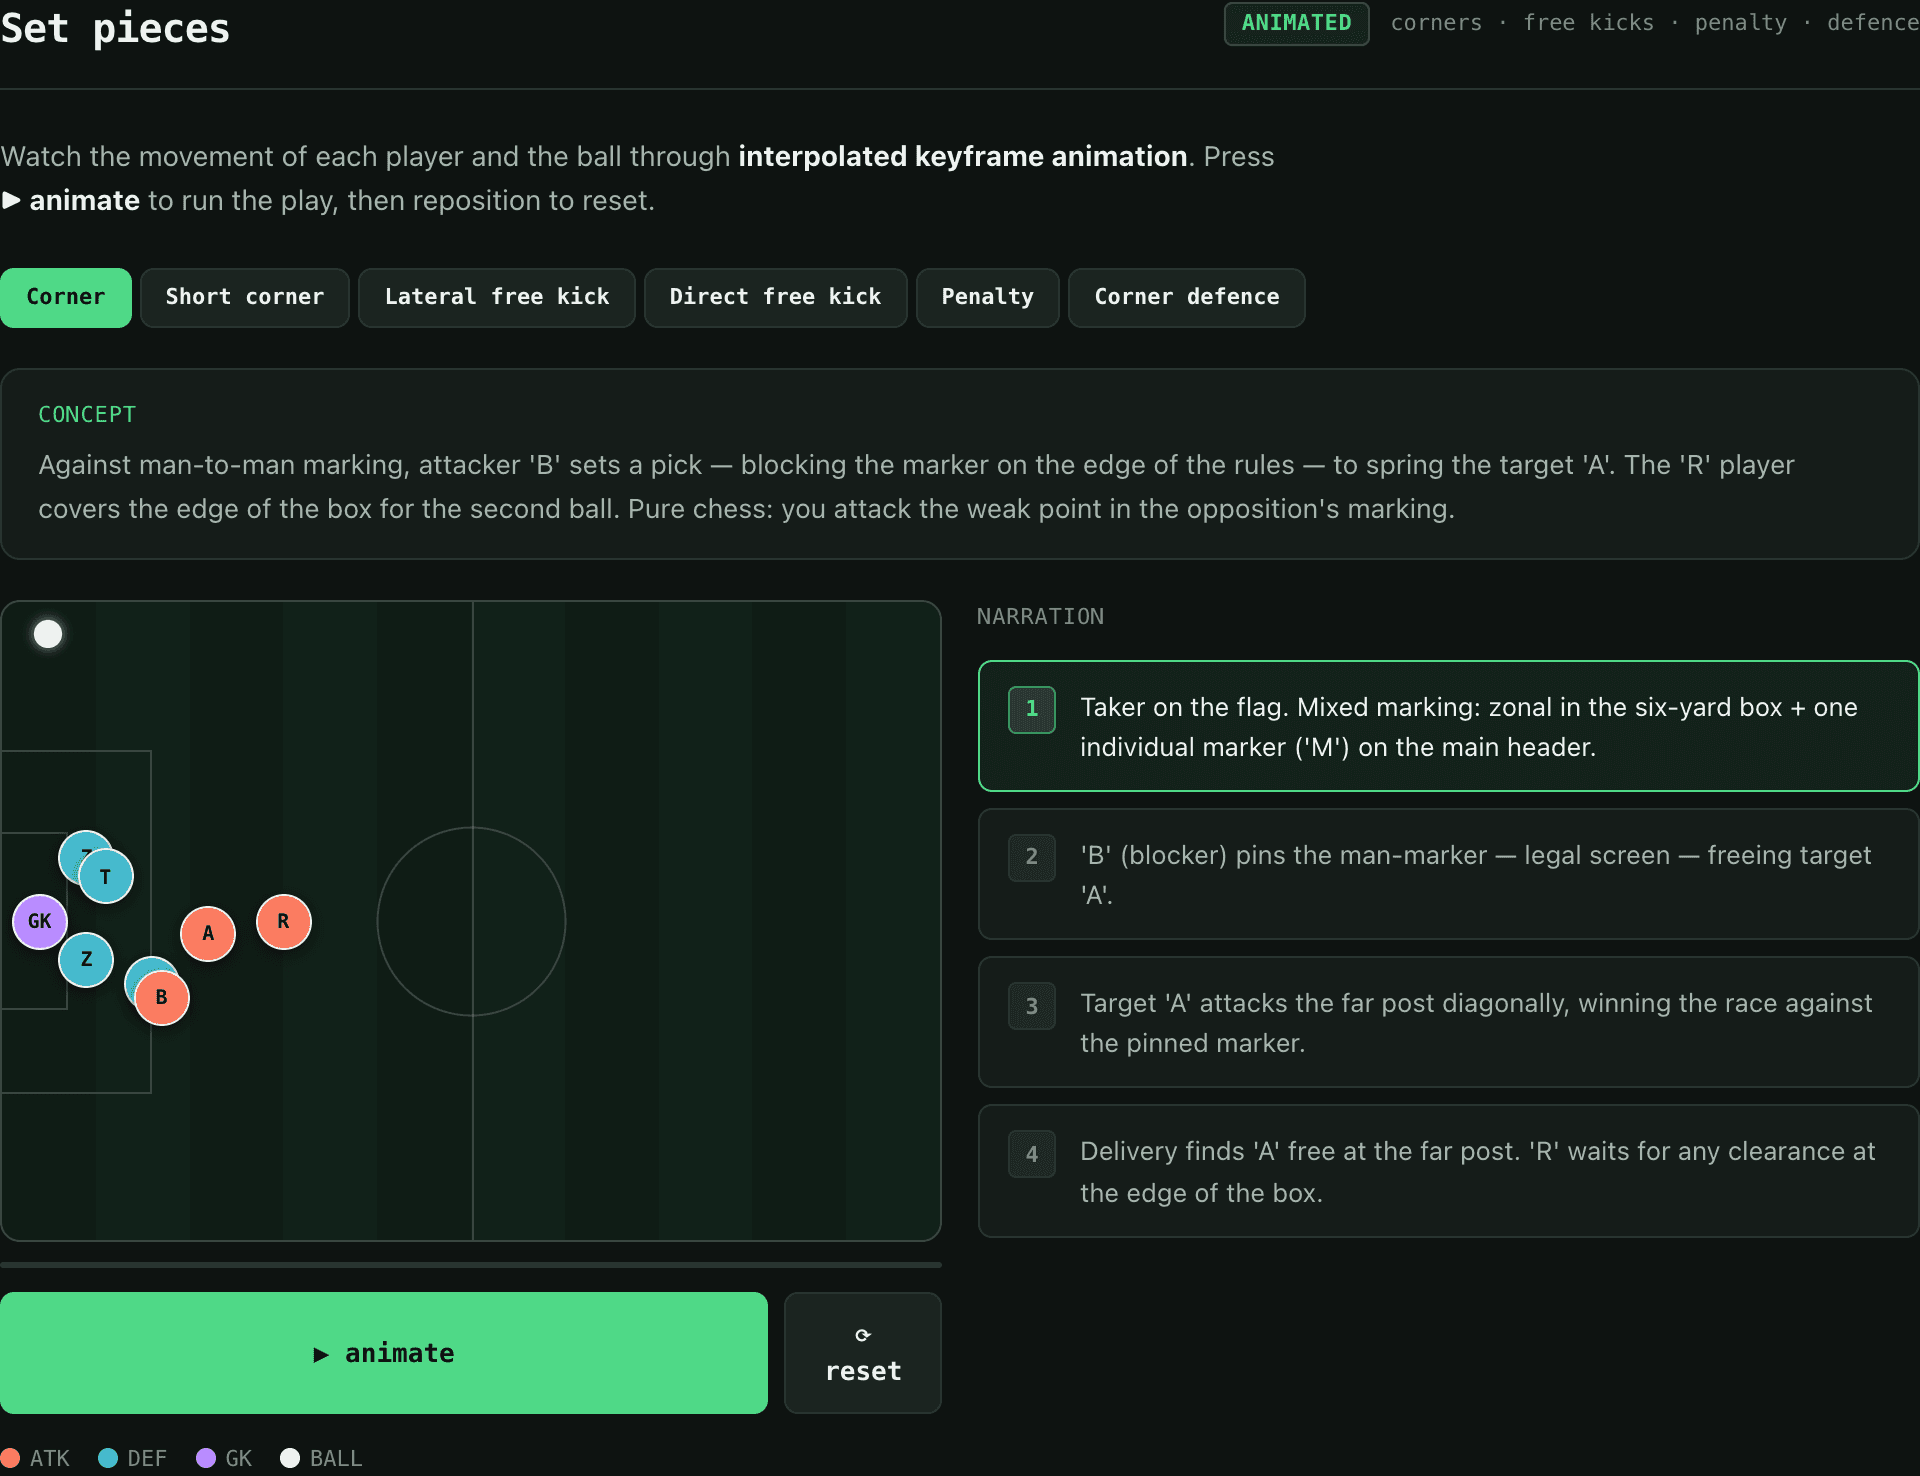Click the NARRATION heading
This screenshot has width=1920, height=1476.
coord(1040,616)
